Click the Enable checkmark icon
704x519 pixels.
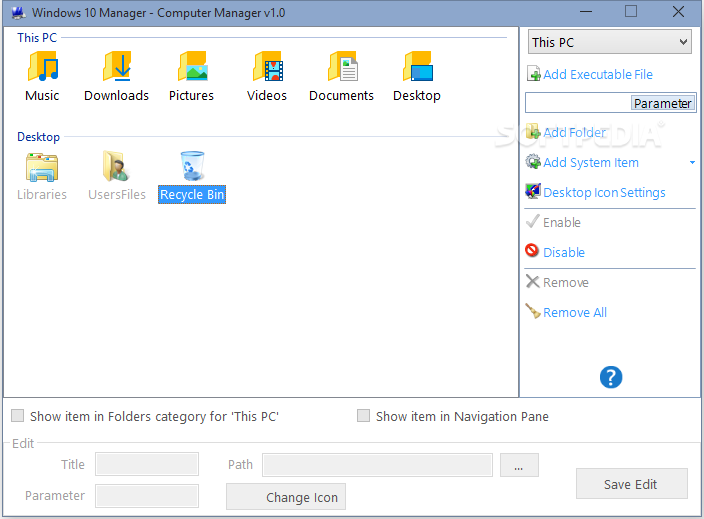coord(532,221)
